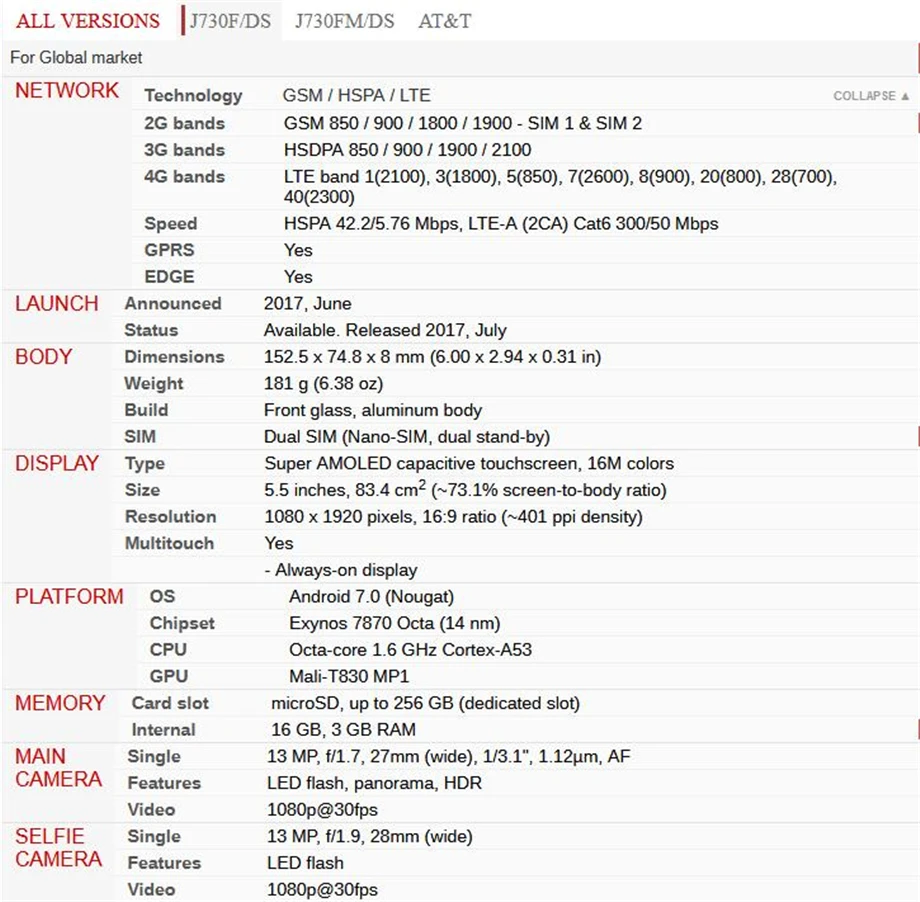This screenshot has height=902, width=920.
Task: Click the '181 g (6.38 oz)' value
Action: 323,383
